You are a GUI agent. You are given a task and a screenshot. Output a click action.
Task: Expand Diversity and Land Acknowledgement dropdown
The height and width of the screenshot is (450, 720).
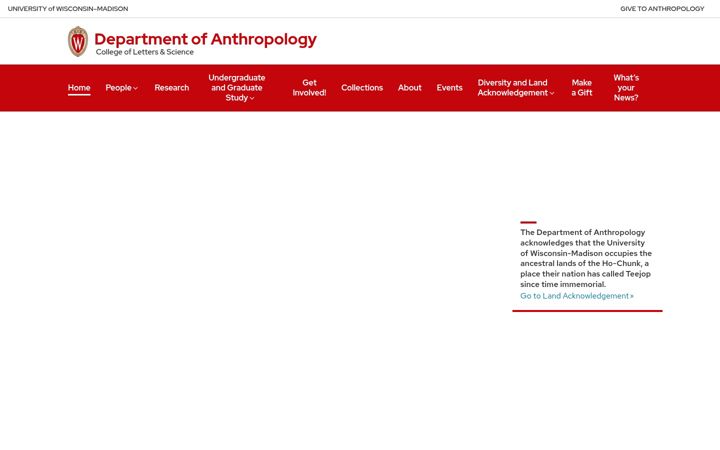pyautogui.click(x=515, y=88)
